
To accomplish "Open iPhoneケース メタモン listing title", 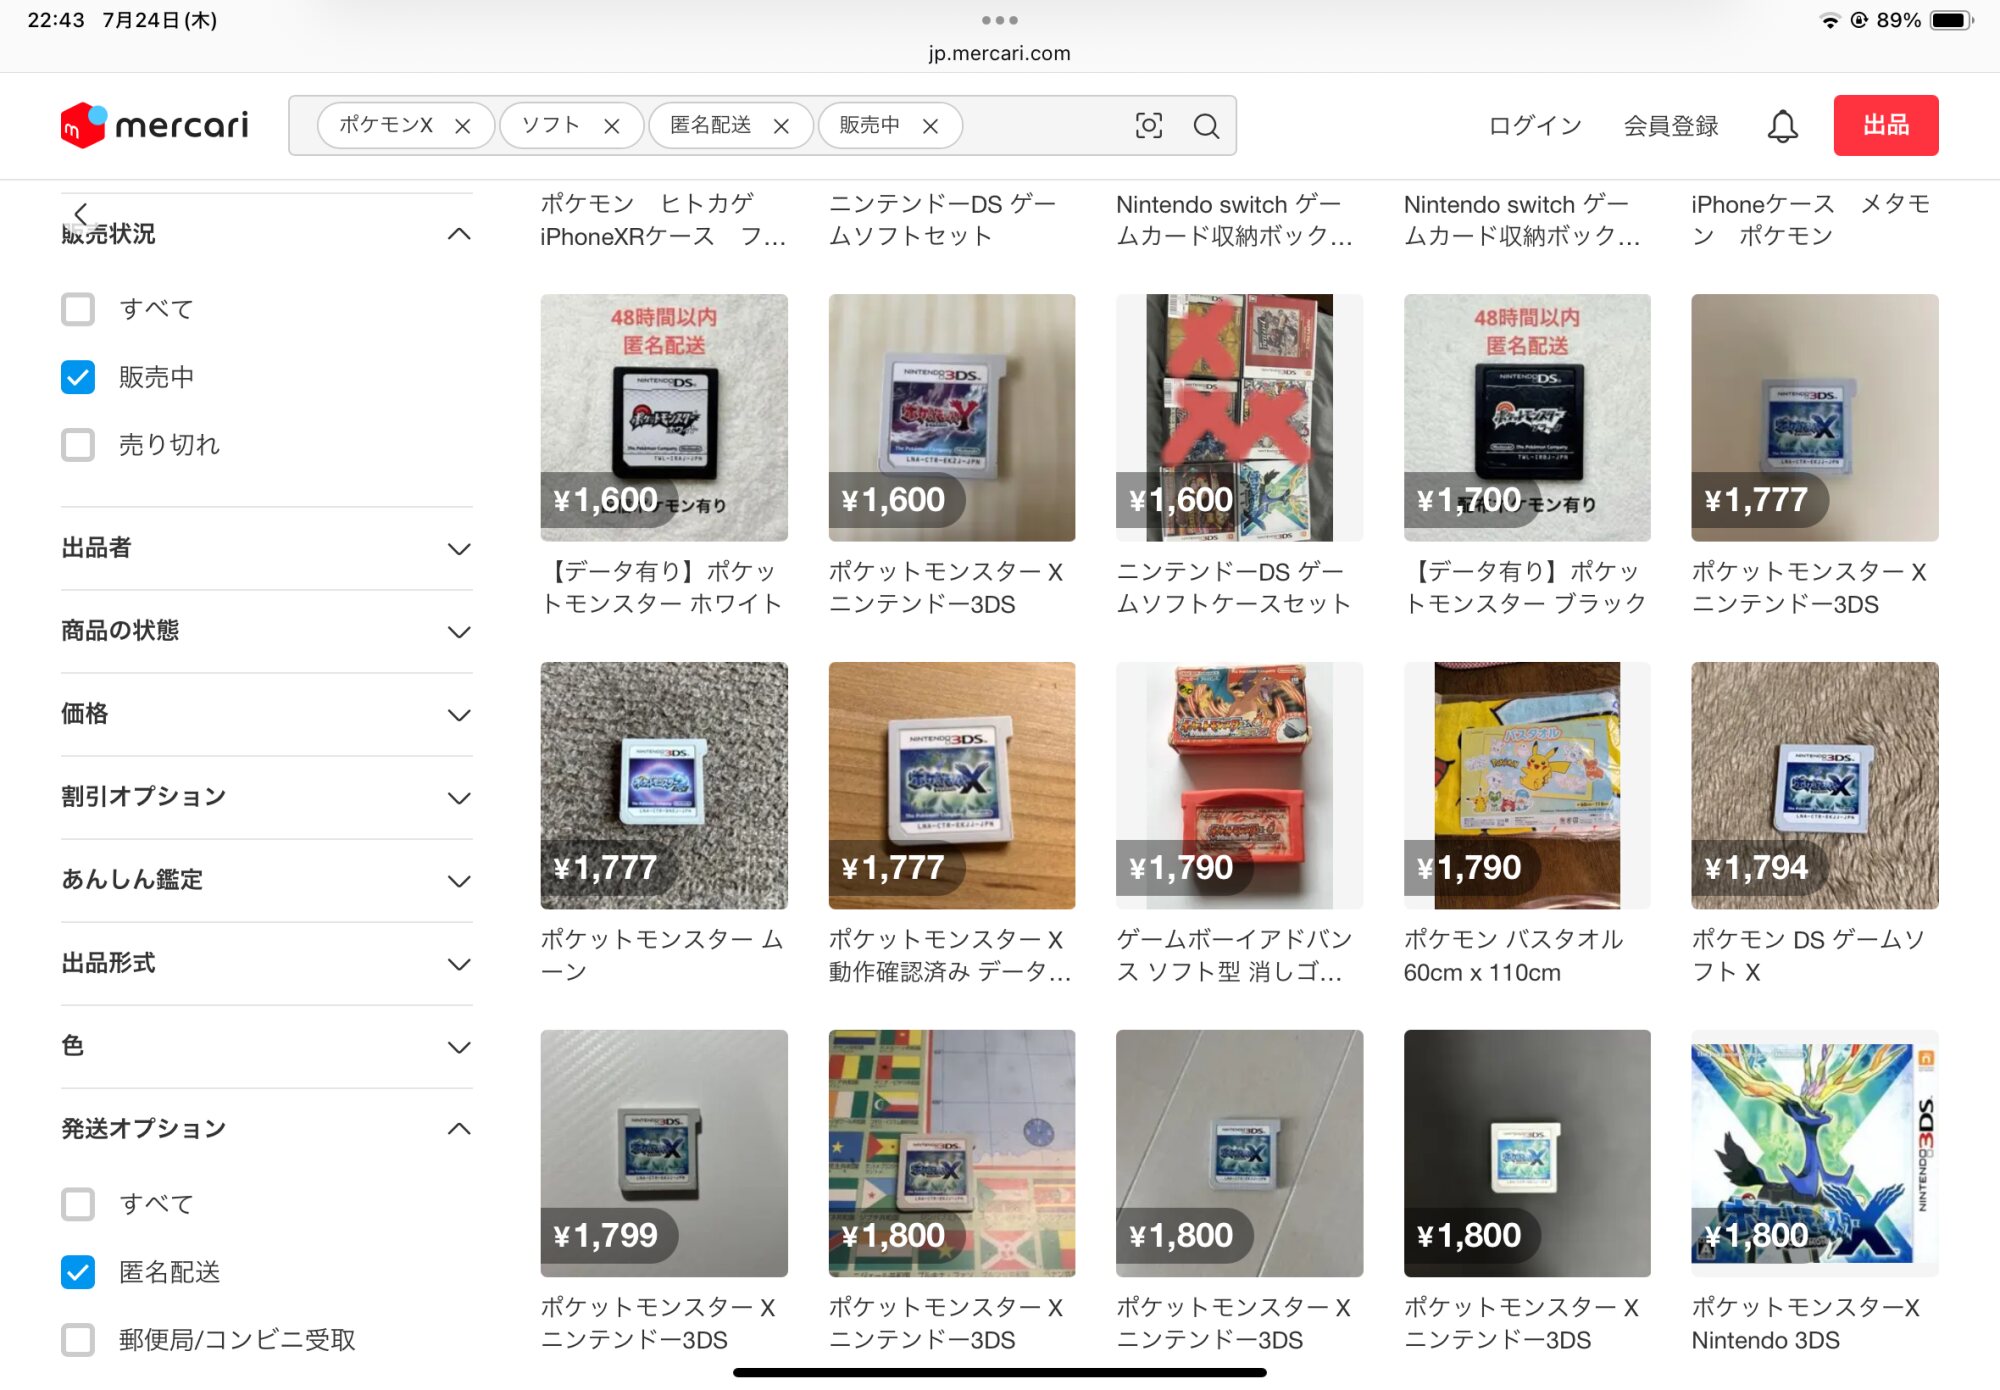I will pos(1811,220).
